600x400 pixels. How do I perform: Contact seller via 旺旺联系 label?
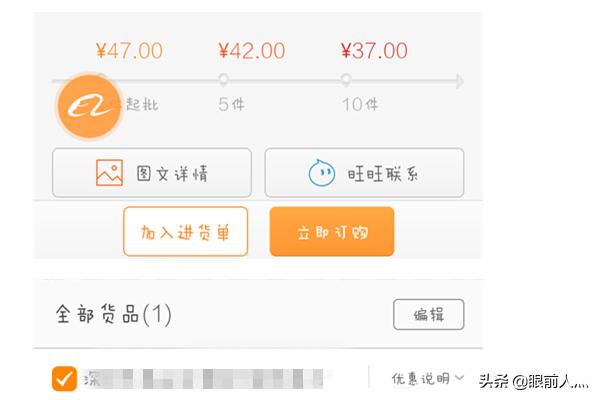click(385, 173)
